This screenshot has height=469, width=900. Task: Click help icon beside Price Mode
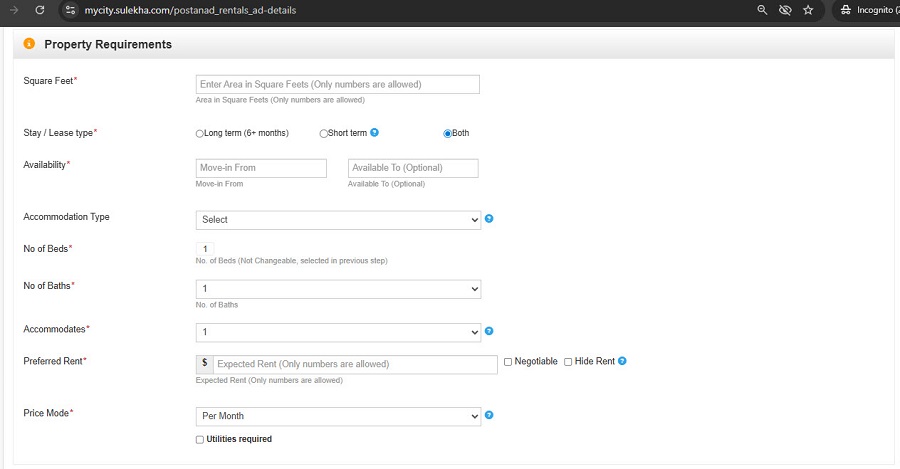489,415
